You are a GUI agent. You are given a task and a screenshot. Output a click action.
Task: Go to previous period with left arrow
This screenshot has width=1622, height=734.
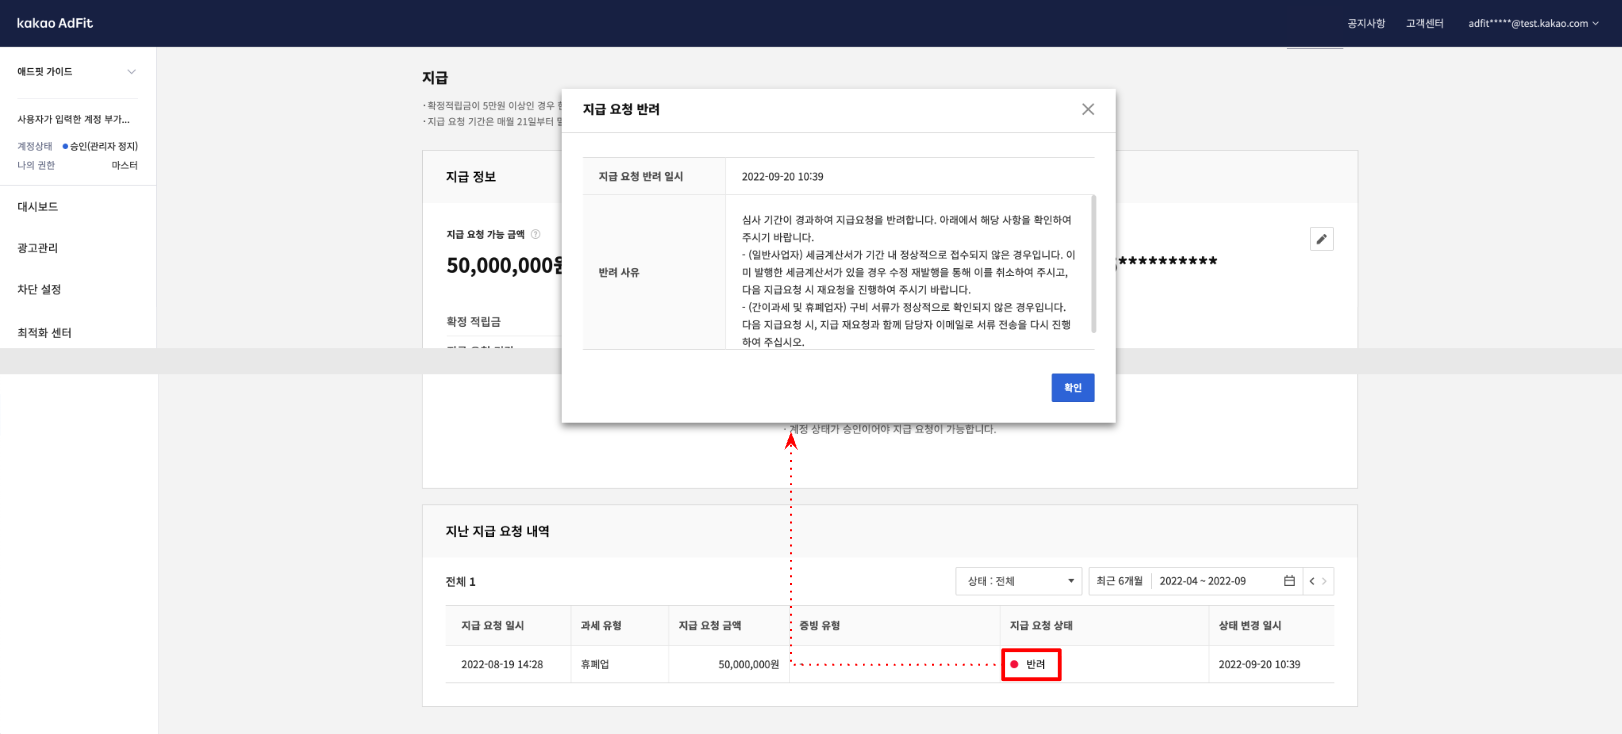click(1312, 581)
